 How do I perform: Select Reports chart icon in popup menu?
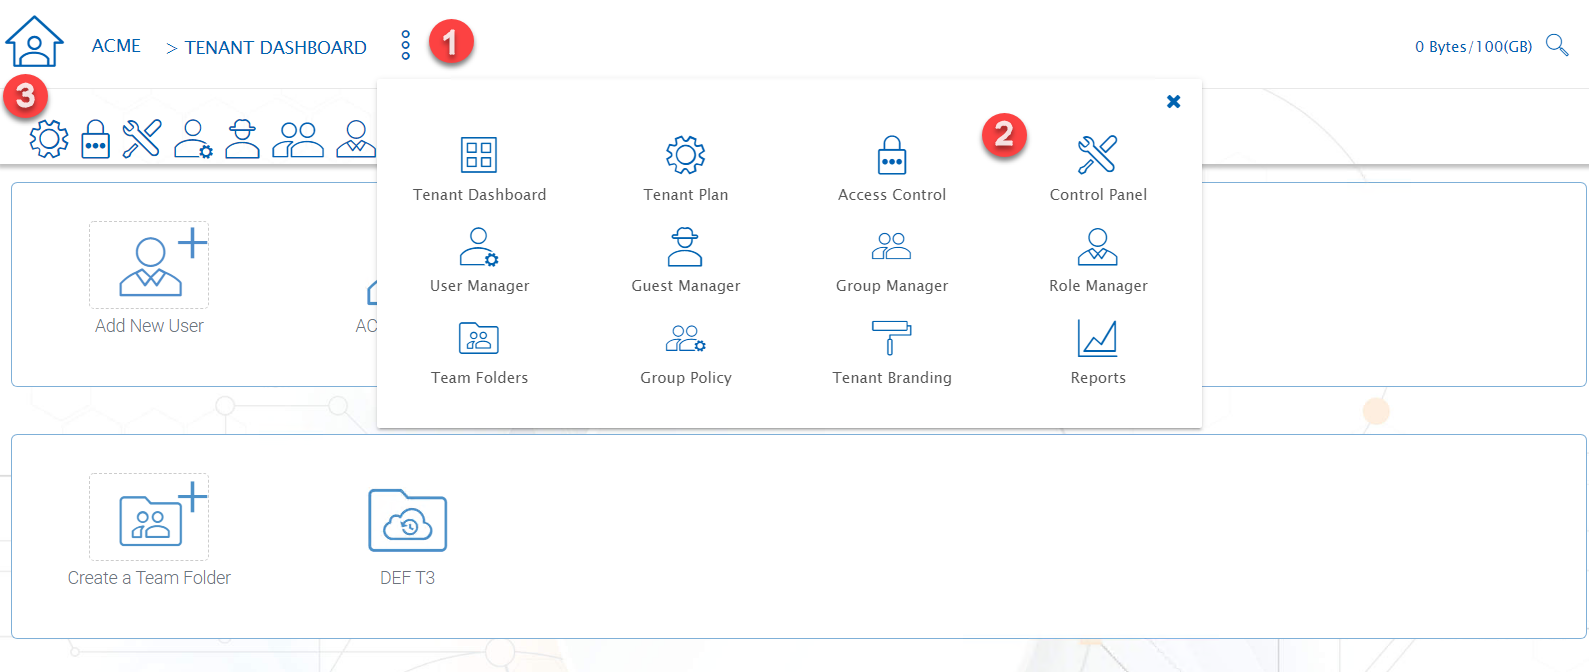1098,338
